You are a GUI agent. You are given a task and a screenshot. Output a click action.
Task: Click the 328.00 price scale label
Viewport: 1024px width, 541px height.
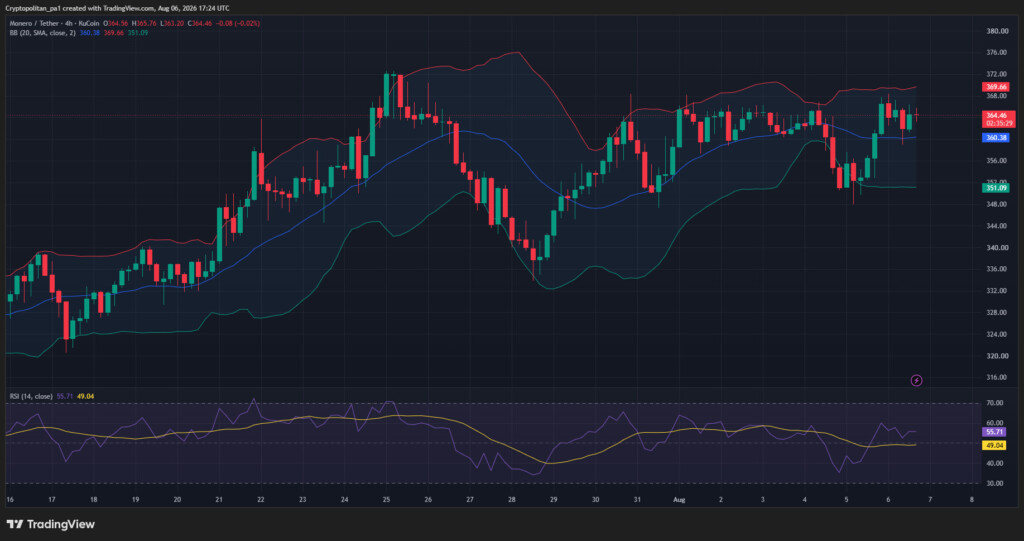[x=996, y=312]
